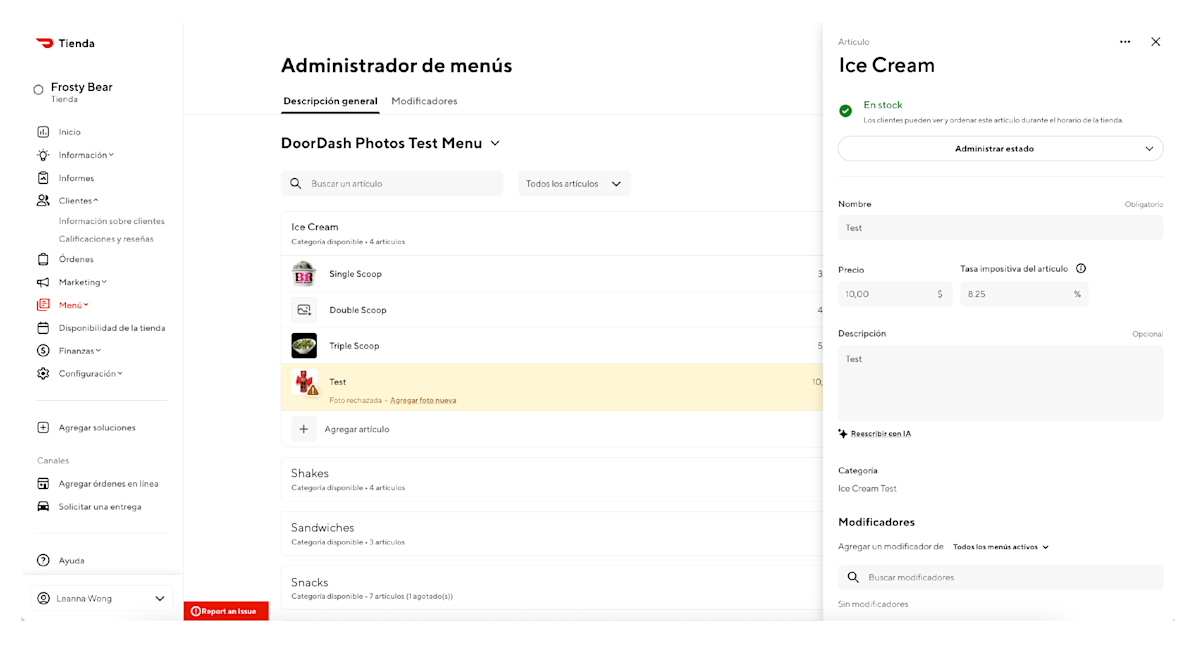
Task: Click the Precio field showing 10,00
Action: (895, 294)
